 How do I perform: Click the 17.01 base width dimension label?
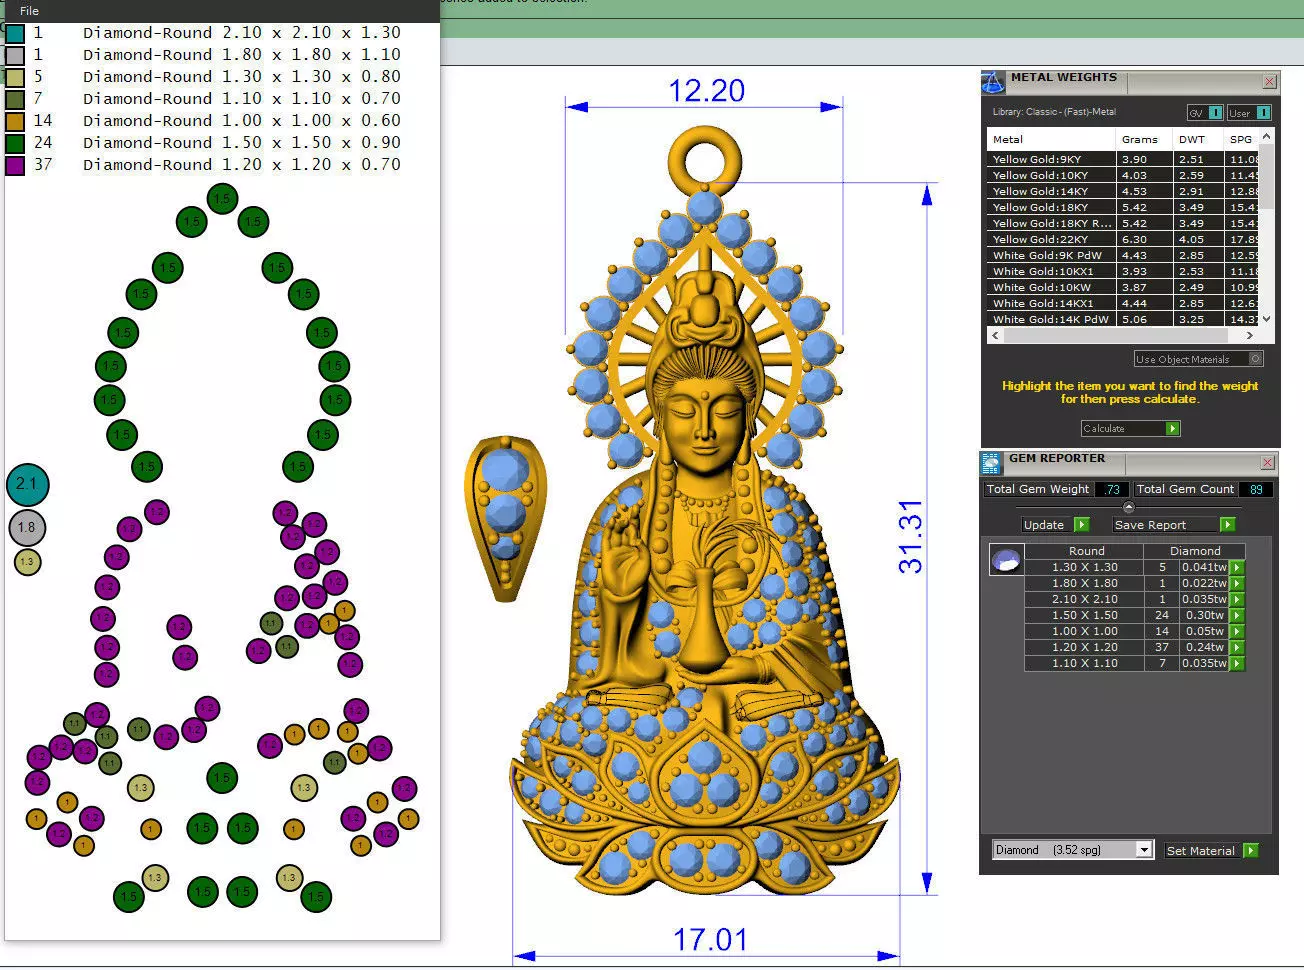point(710,940)
